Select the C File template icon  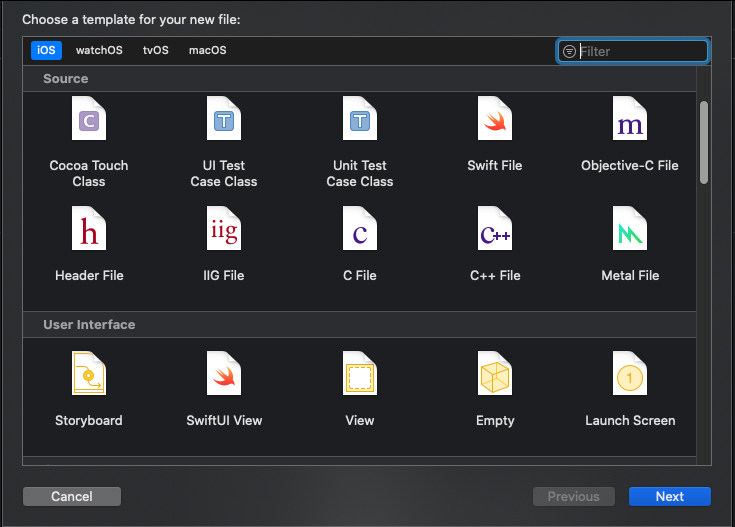click(360, 228)
